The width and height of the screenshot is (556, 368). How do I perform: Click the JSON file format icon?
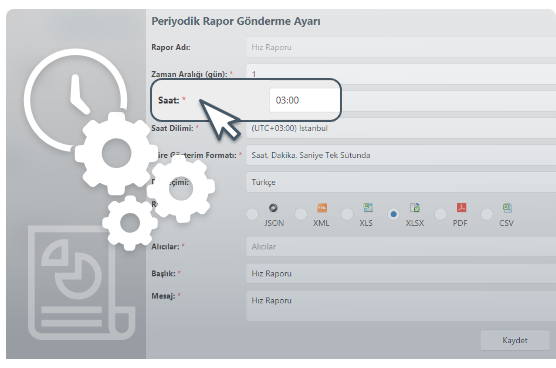pyautogui.click(x=273, y=208)
